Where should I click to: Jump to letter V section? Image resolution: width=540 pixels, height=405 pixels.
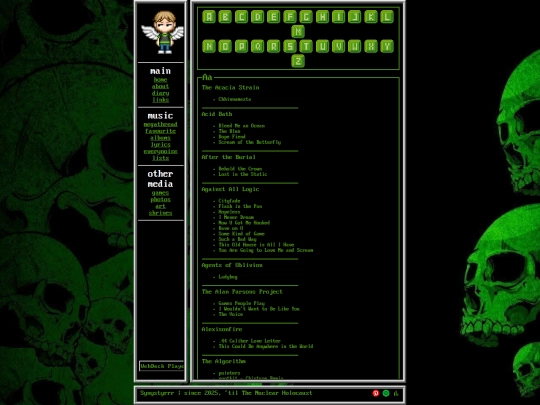click(x=339, y=46)
